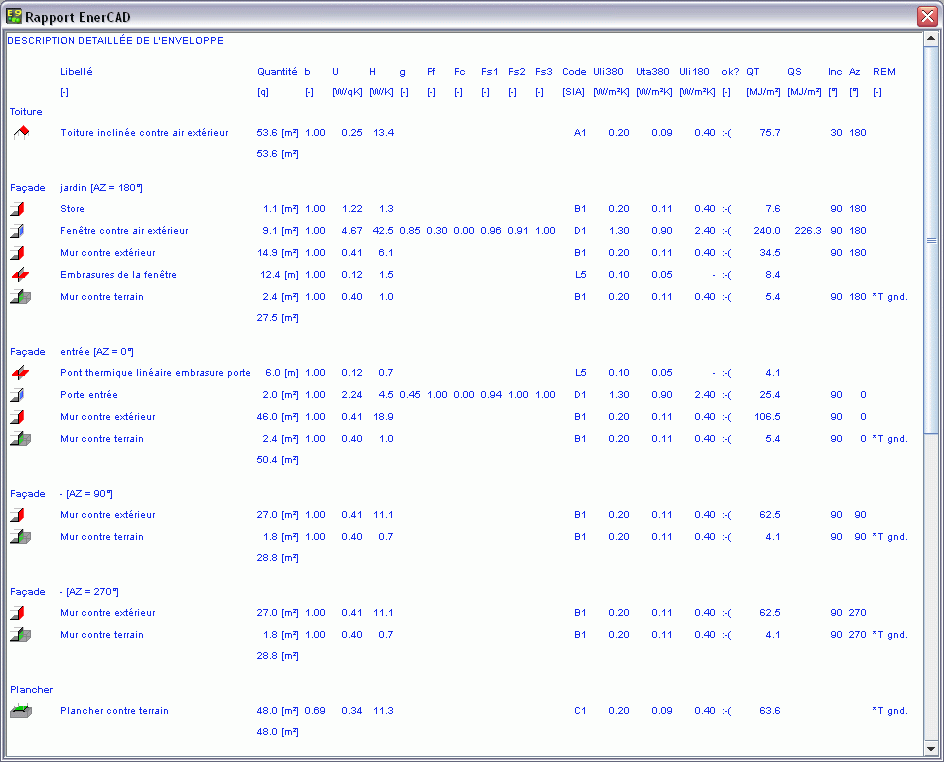Click the scrollbar down arrow
Screen dimensions: 944x762
click(x=931, y=748)
